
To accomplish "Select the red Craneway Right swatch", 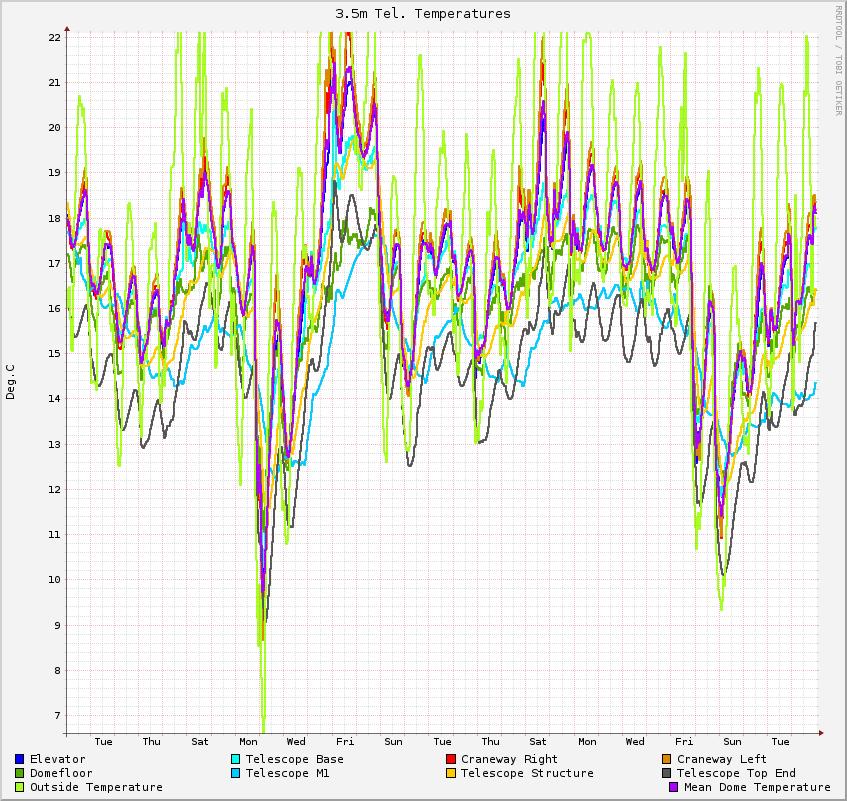I will tap(451, 759).
